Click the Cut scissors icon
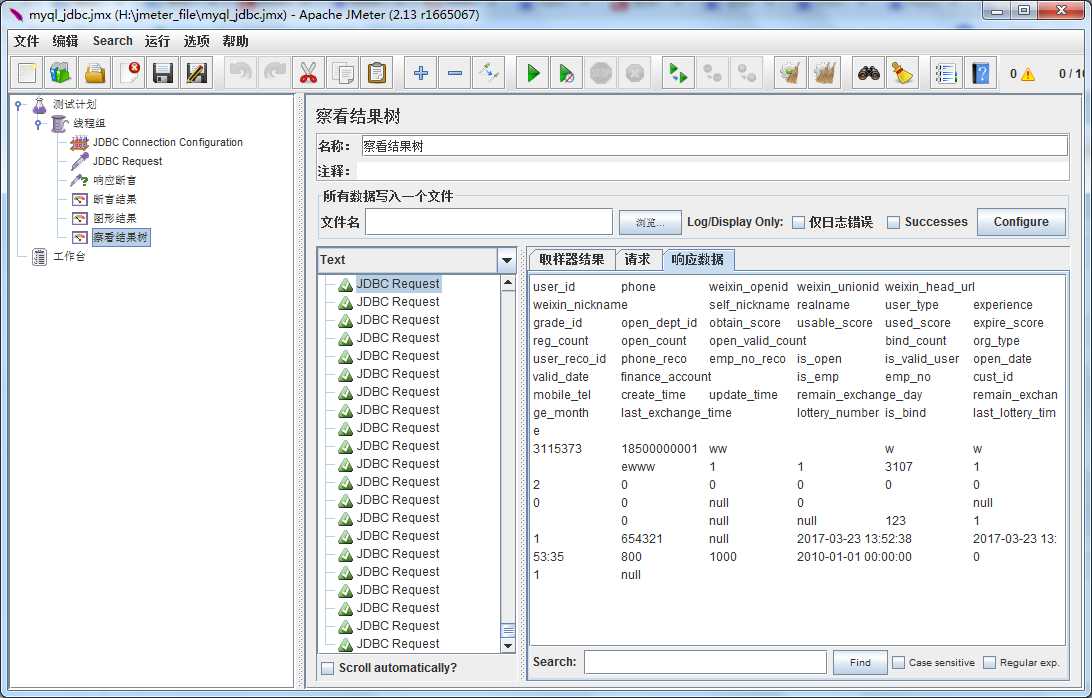The image size is (1092, 698). point(309,72)
